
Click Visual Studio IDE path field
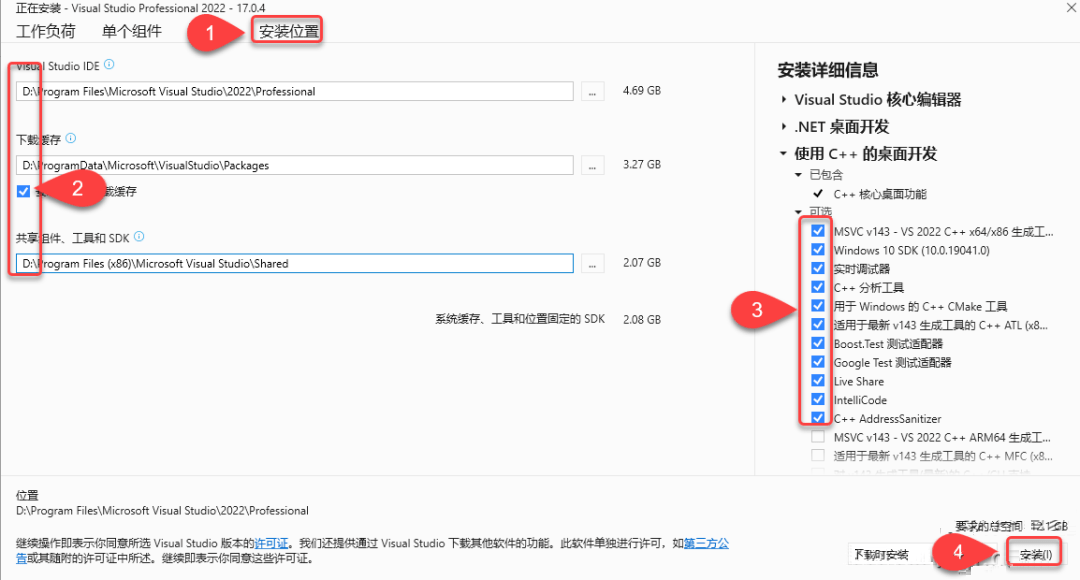(295, 92)
